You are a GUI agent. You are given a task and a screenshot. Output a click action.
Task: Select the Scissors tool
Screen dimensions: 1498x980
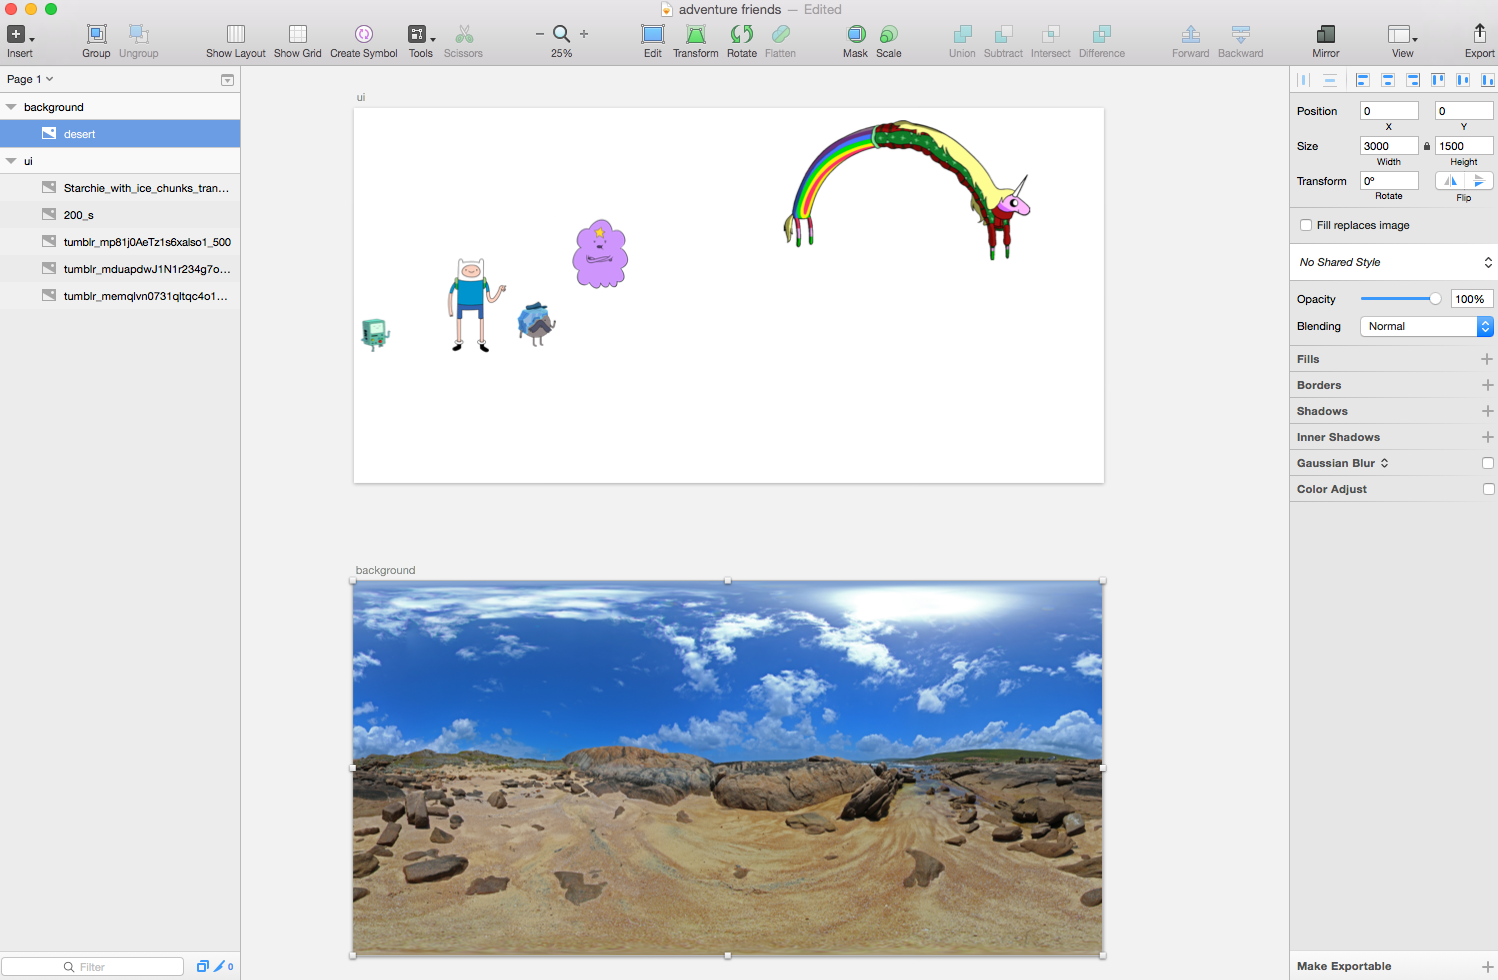pos(464,34)
